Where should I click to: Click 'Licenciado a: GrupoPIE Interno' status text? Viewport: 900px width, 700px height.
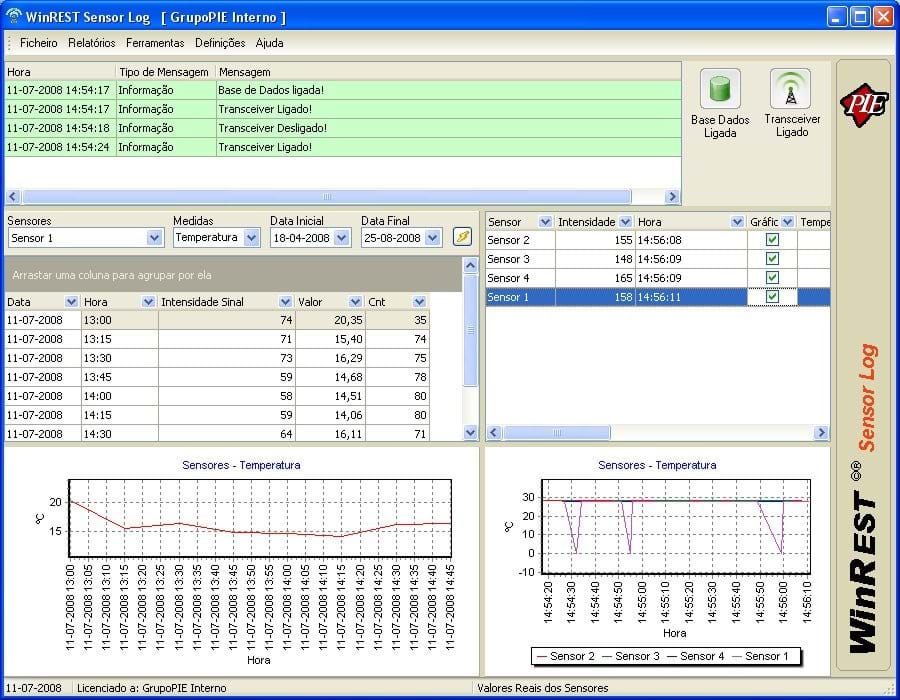pyautogui.click(x=152, y=688)
